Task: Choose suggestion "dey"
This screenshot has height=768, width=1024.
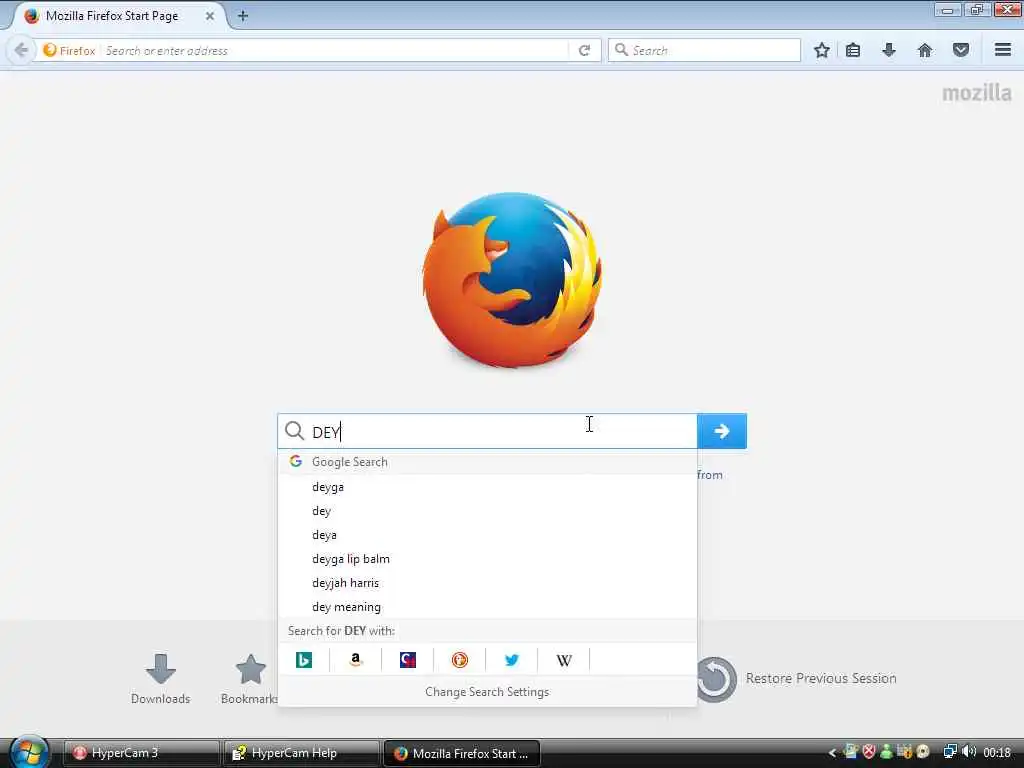Action: click(x=487, y=511)
